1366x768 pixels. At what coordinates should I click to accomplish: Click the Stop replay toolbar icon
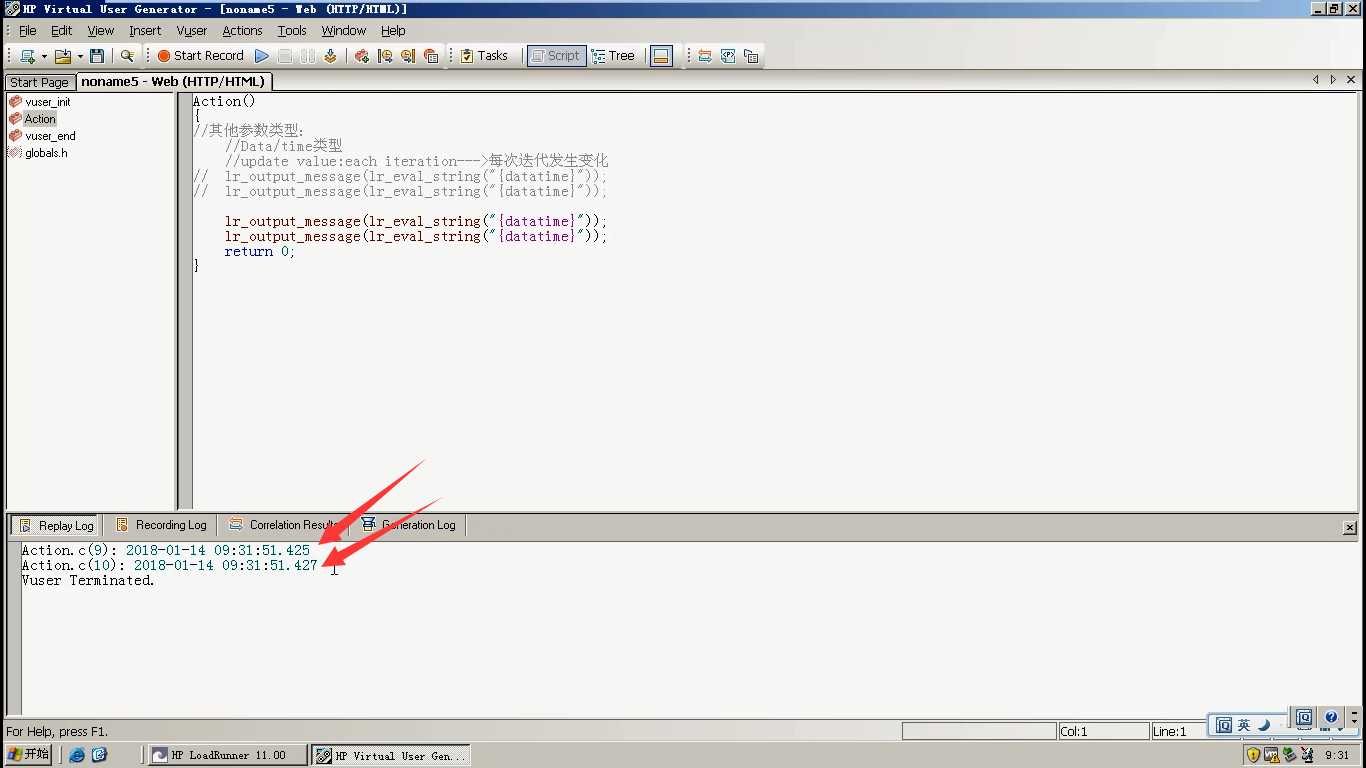pyautogui.click(x=285, y=56)
